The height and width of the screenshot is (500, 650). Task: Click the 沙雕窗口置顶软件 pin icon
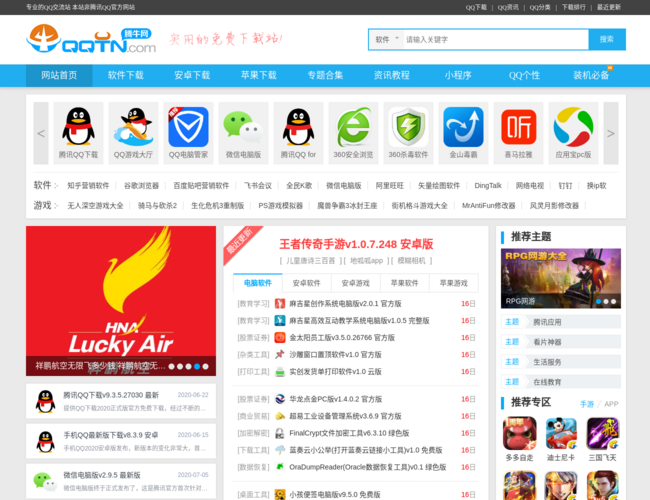280,355
